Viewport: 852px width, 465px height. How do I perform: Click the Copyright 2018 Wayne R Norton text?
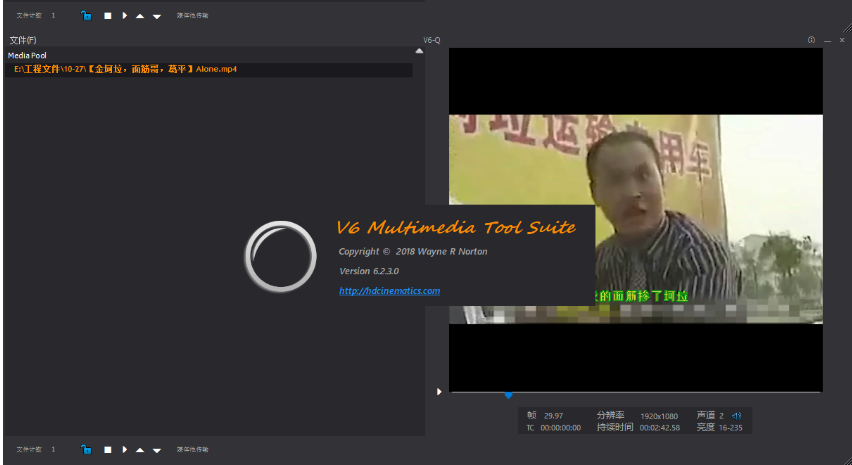tap(413, 252)
